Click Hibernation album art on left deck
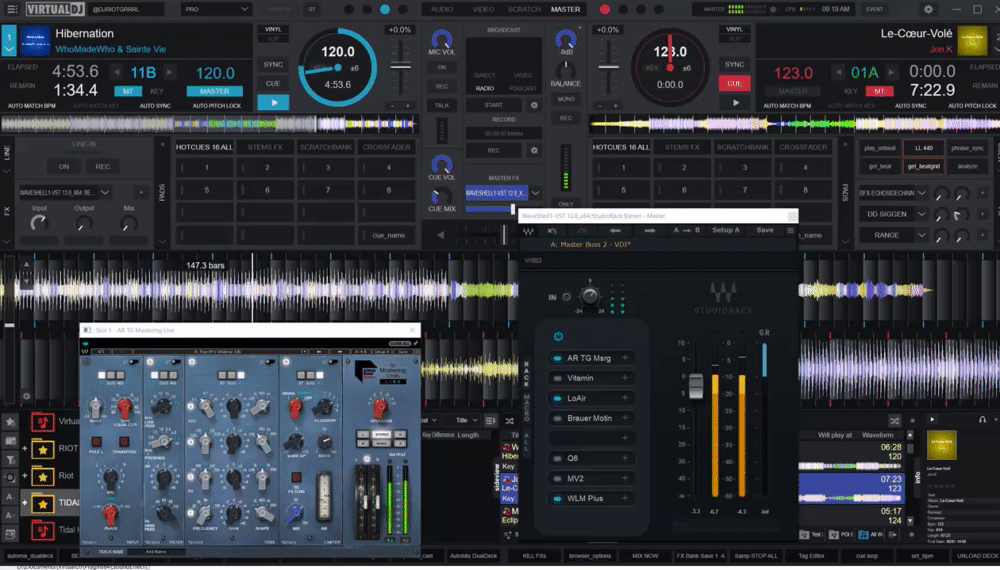The height and width of the screenshot is (570, 1000). pos(35,40)
